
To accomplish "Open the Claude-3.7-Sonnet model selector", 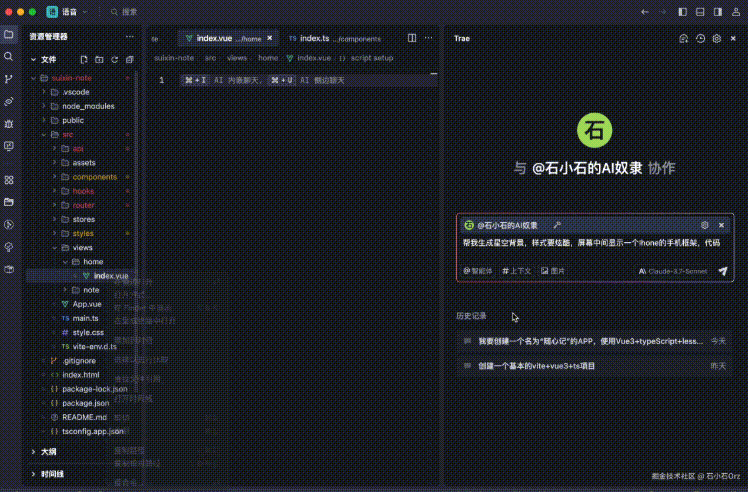I will pos(673,271).
